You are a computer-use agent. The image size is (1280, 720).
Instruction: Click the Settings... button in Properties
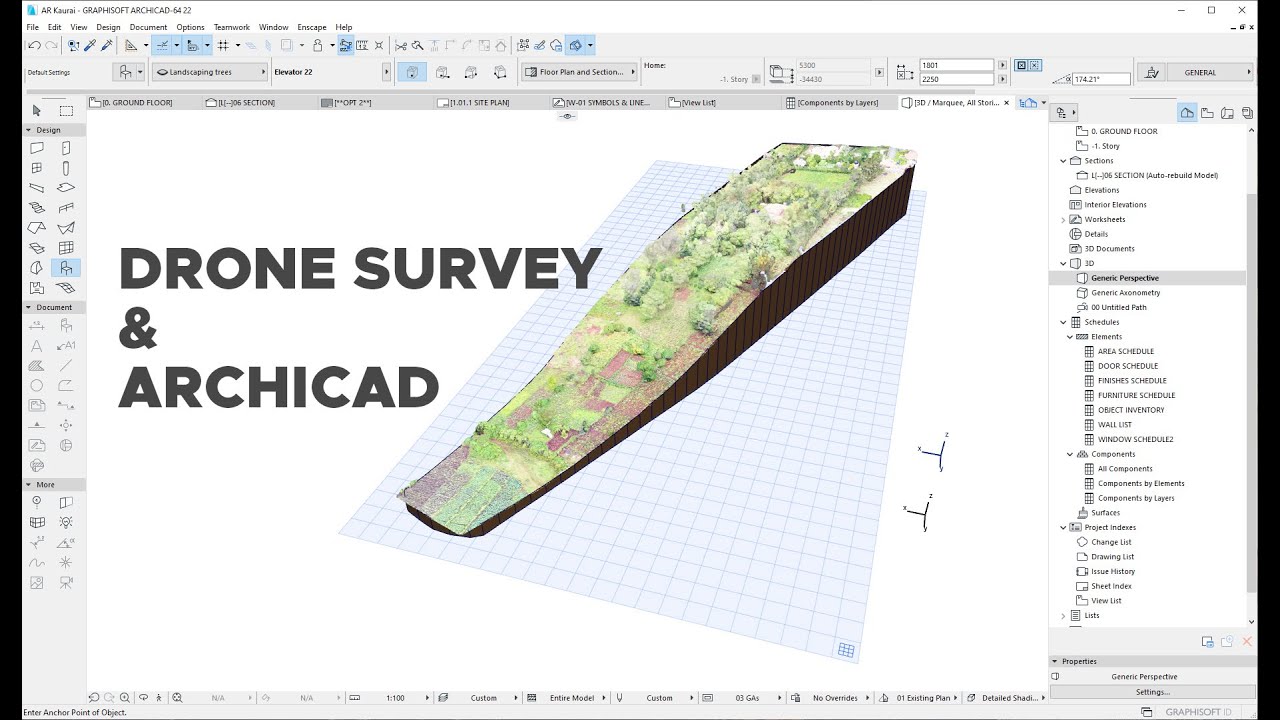(x=1152, y=691)
